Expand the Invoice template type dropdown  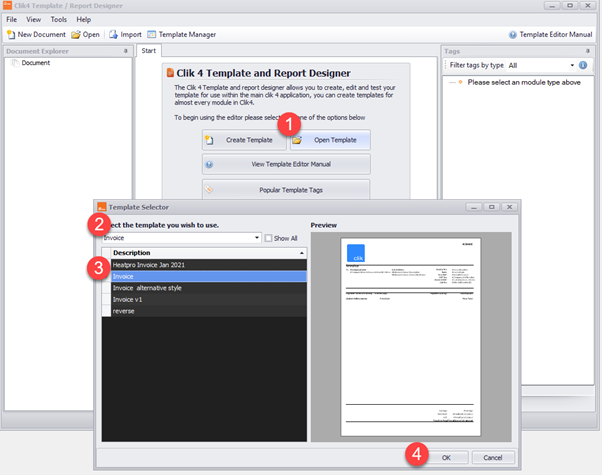click(257, 238)
